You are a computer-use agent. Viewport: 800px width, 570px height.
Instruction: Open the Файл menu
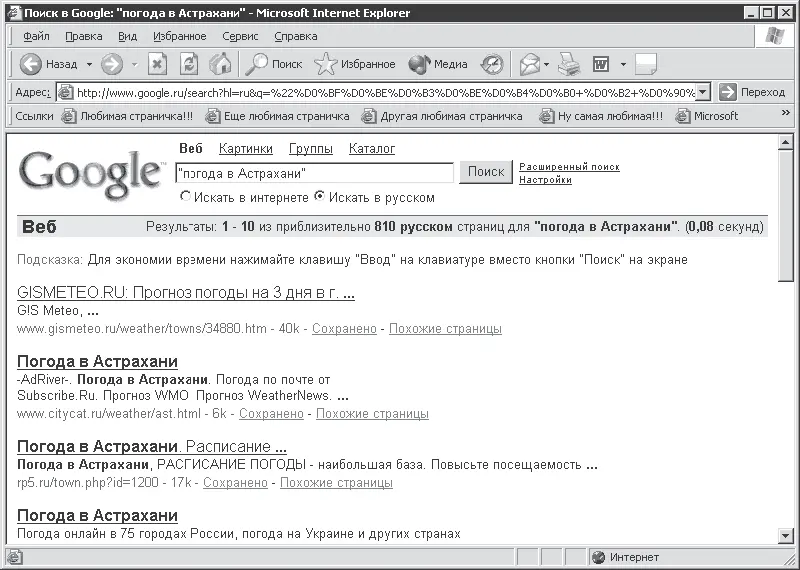point(36,36)
